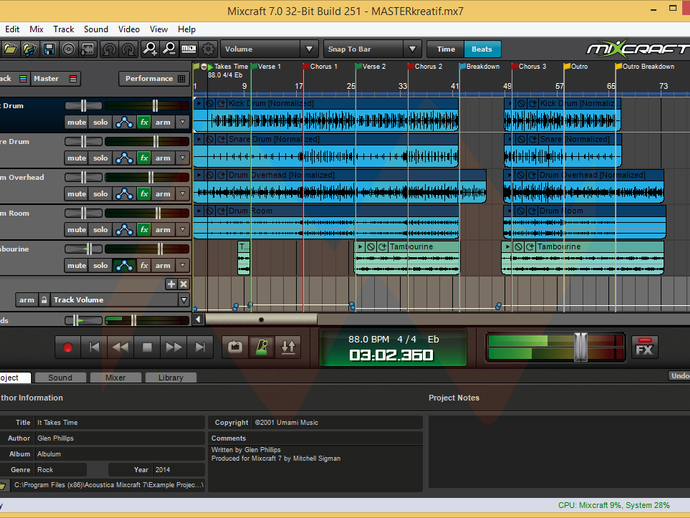Click the record button in transport
Viewport: 690px width, 518px height.
[68, 348]
